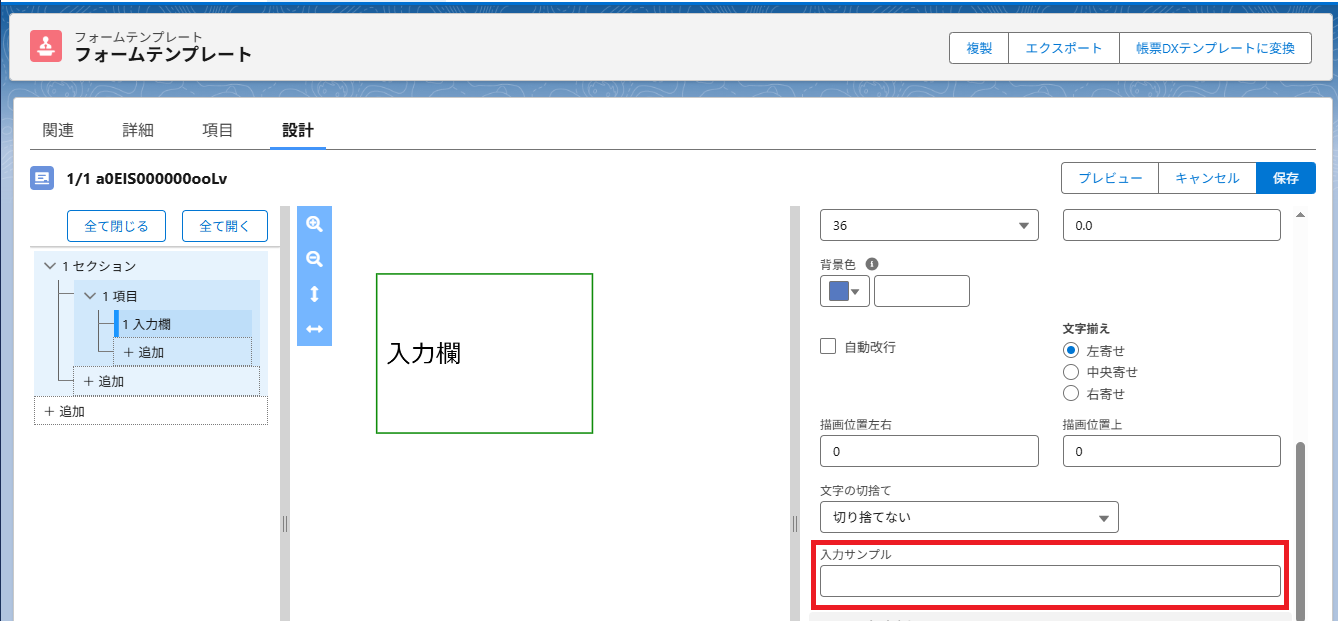1338x621 pixels.
Task: Click the 背景色 info help icon
Action: (871, 264)
